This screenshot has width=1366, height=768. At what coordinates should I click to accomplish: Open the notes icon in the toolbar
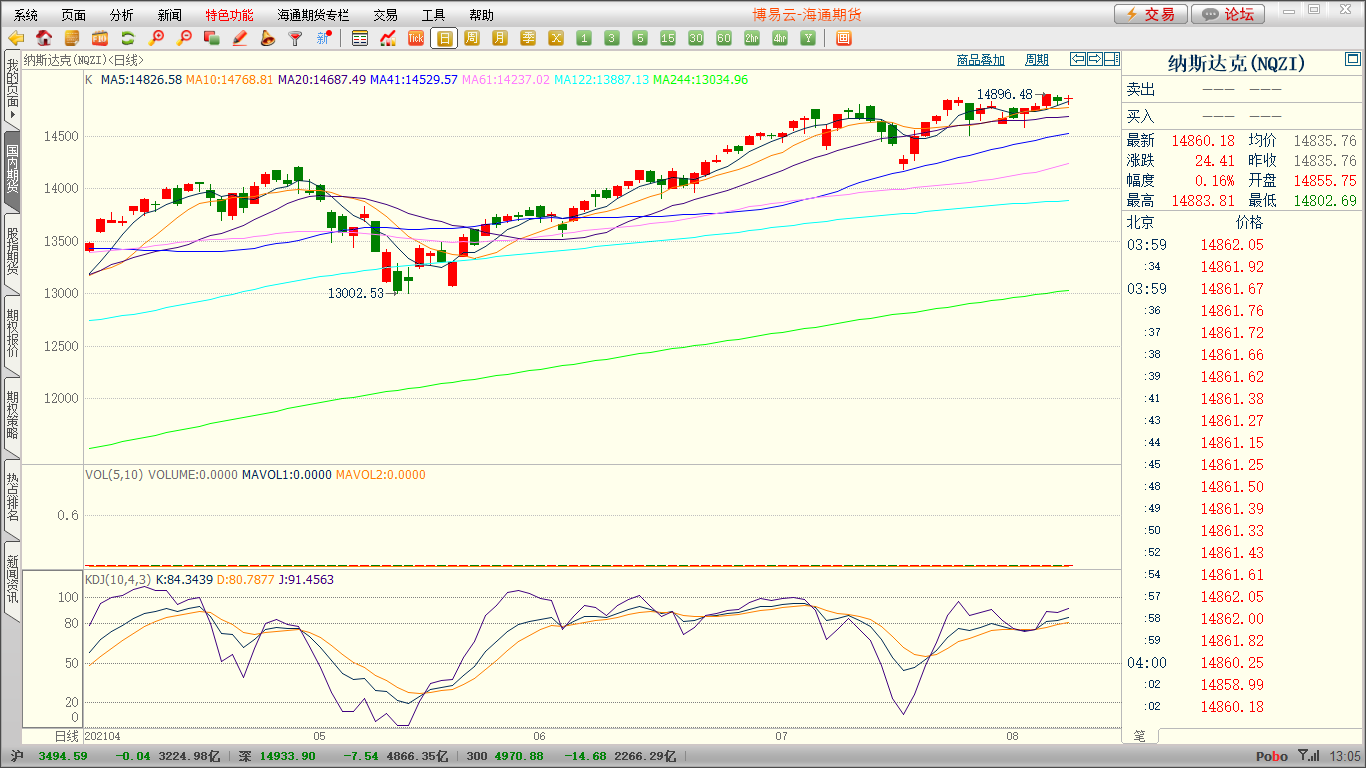coord(72,38)
